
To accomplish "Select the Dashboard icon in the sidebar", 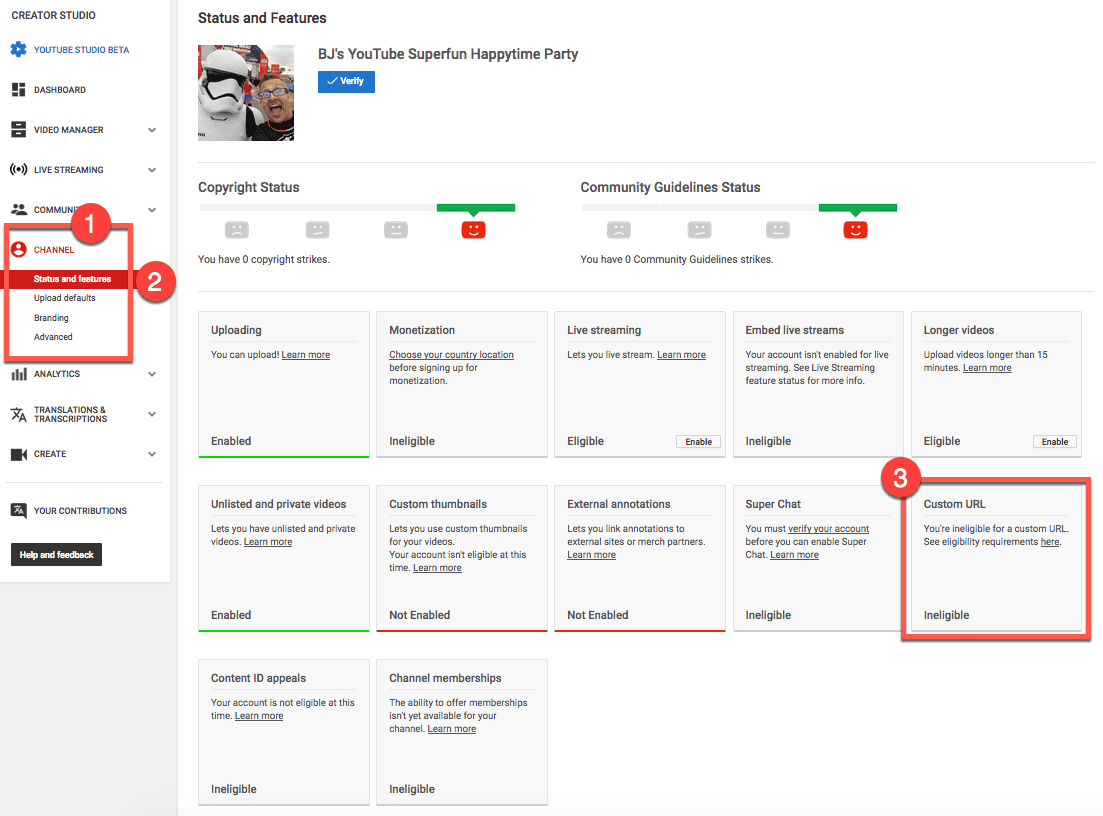I will pyautogui.click(x=16, y=89).
